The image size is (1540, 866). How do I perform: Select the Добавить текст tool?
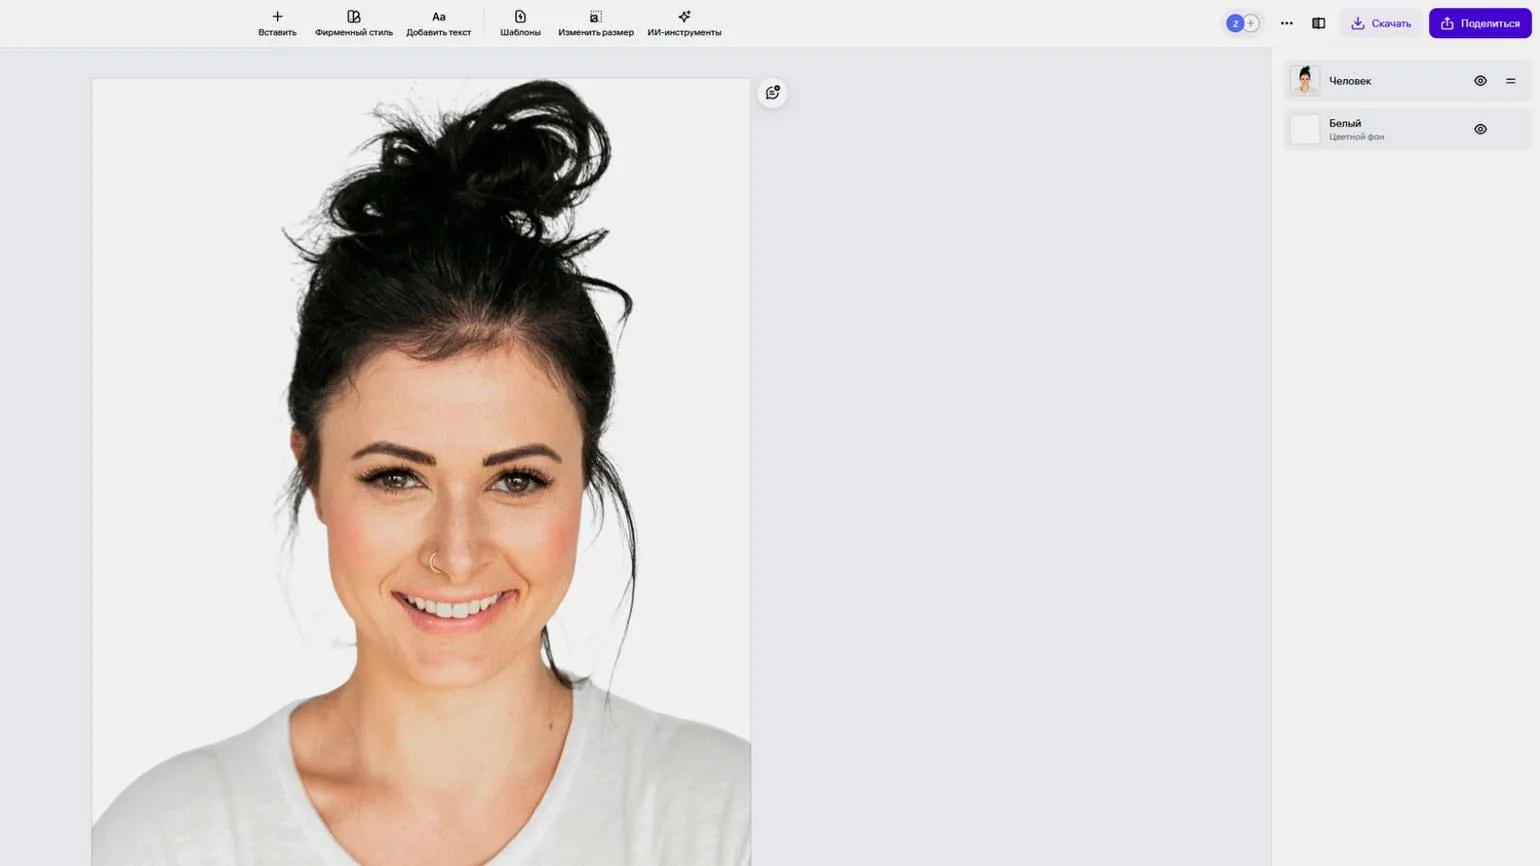point(438,23)
